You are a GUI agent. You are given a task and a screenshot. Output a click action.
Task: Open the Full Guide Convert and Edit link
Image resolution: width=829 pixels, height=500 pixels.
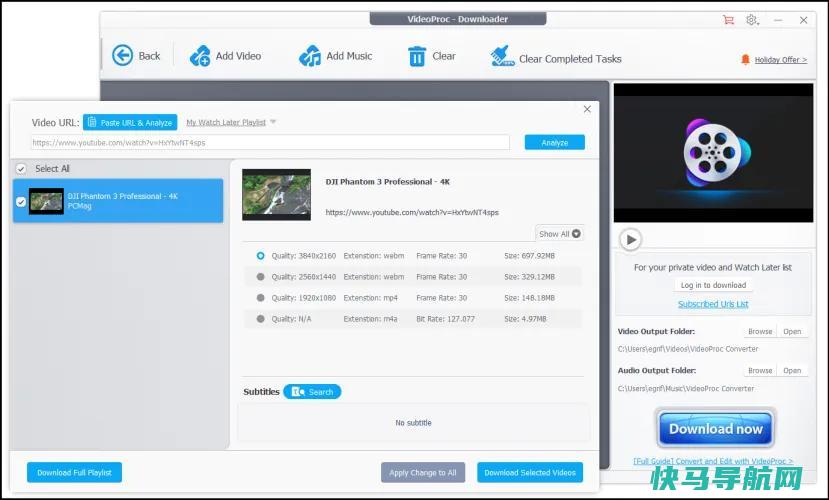[713, 461]
